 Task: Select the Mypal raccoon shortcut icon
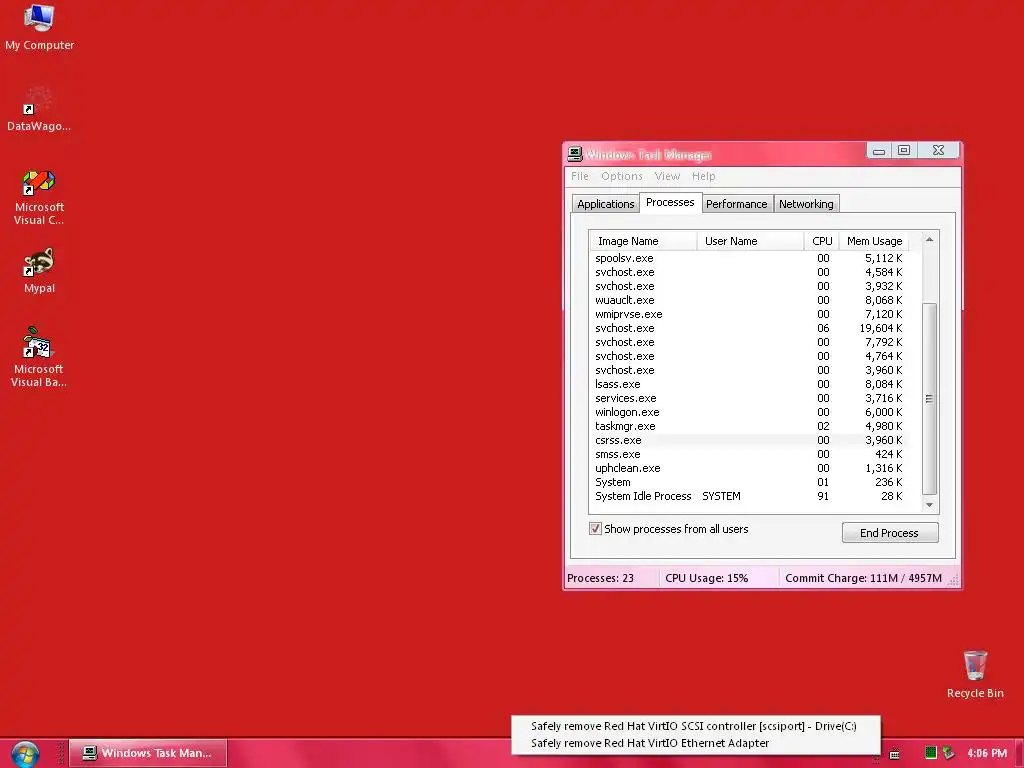39,270
